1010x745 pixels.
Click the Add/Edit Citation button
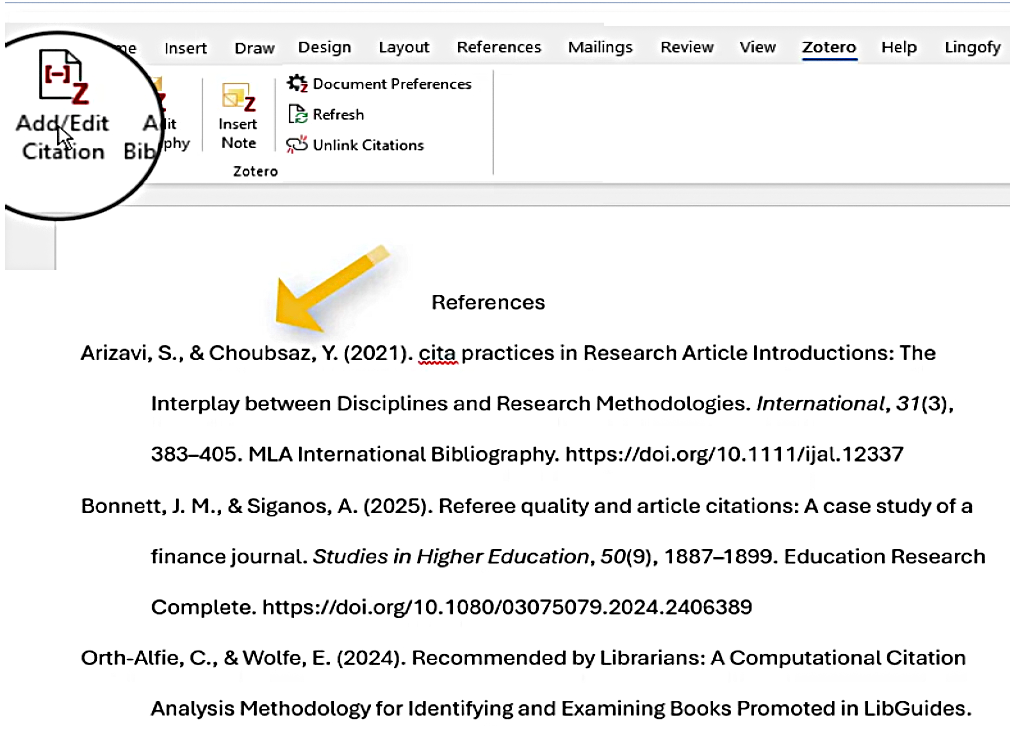[62, 108]
